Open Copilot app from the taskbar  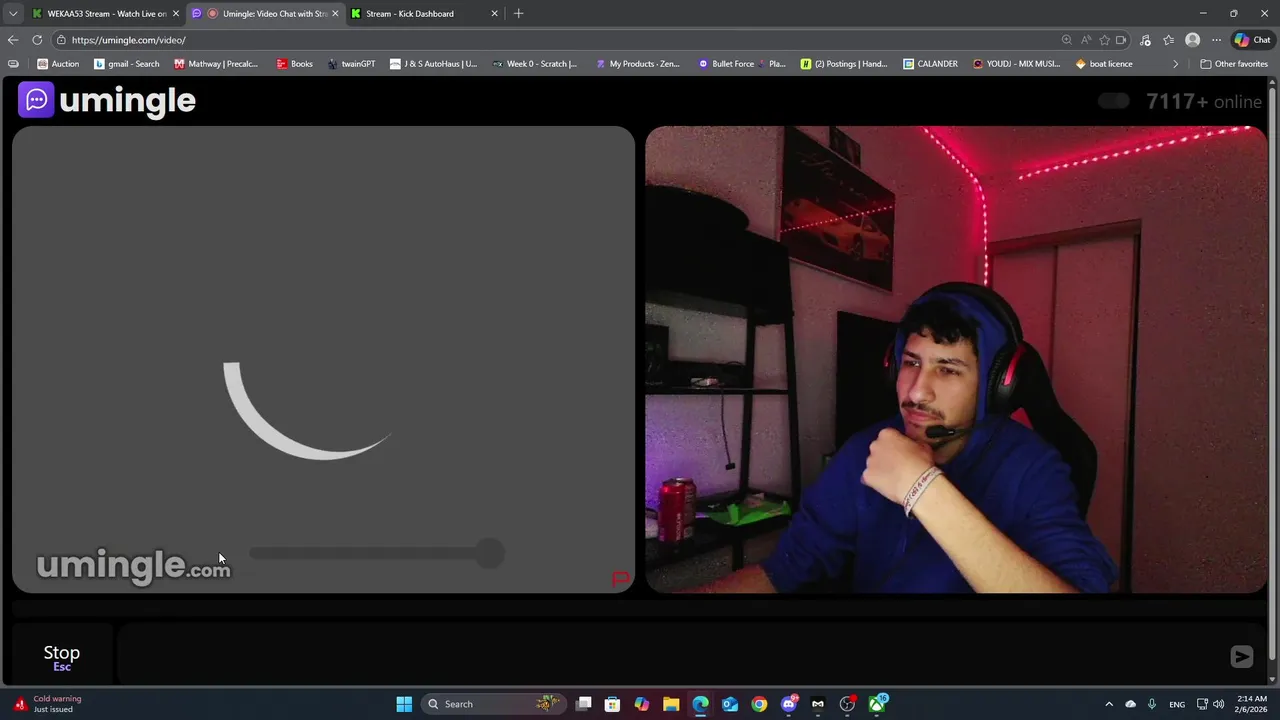642,704
